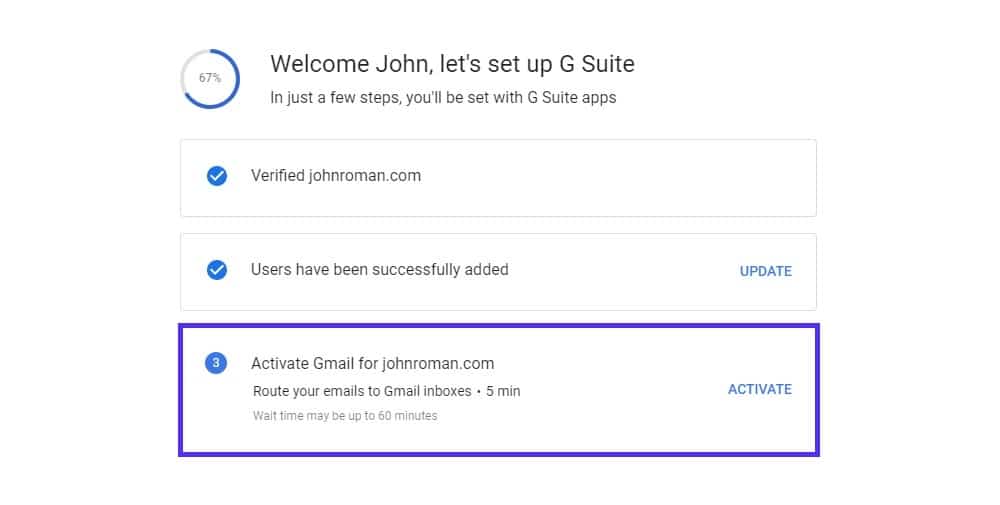
Task: Click the 67% text inside the ring
Action: coord(210,78)
